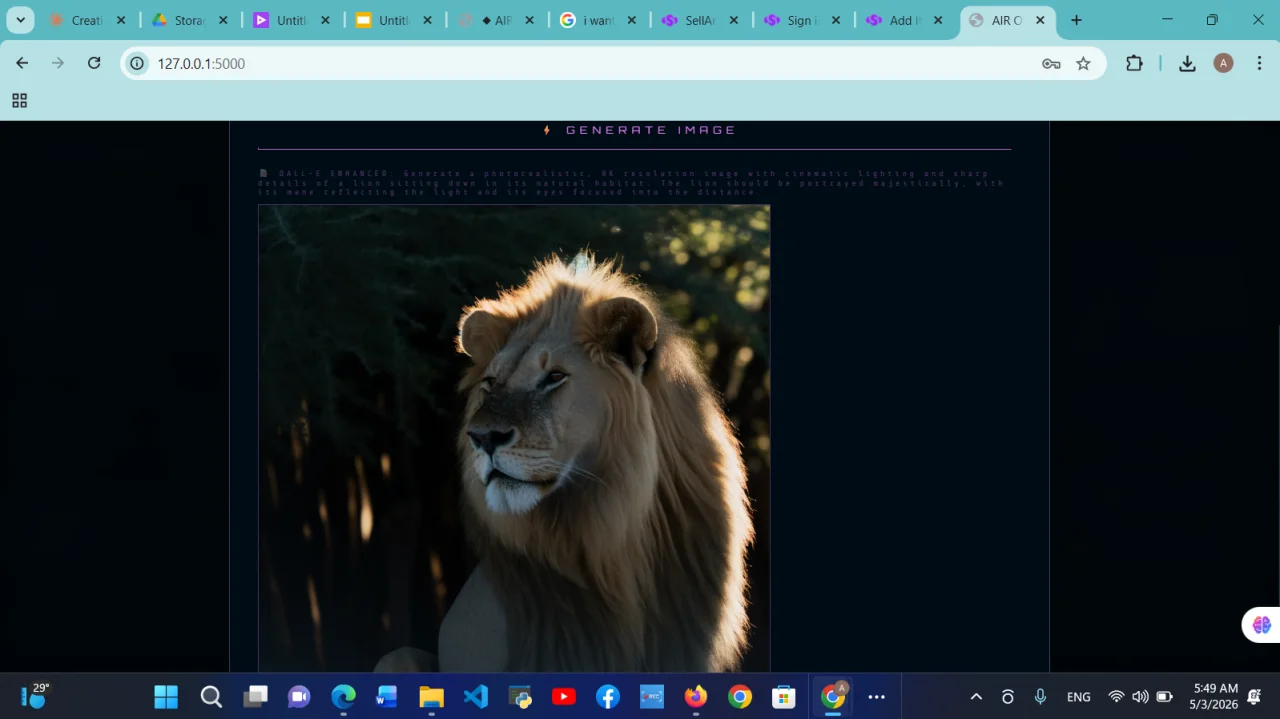The image size is (1280, 719).
Task: Open the Chrome three-dot menu
Action: tap(1258, 63)
